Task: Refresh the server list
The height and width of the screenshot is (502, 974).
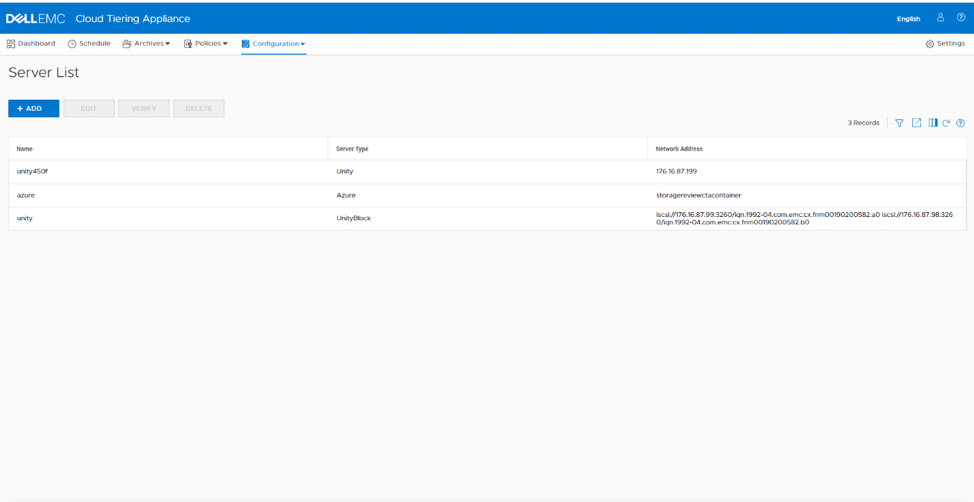Action: click(x=946, y=123)
